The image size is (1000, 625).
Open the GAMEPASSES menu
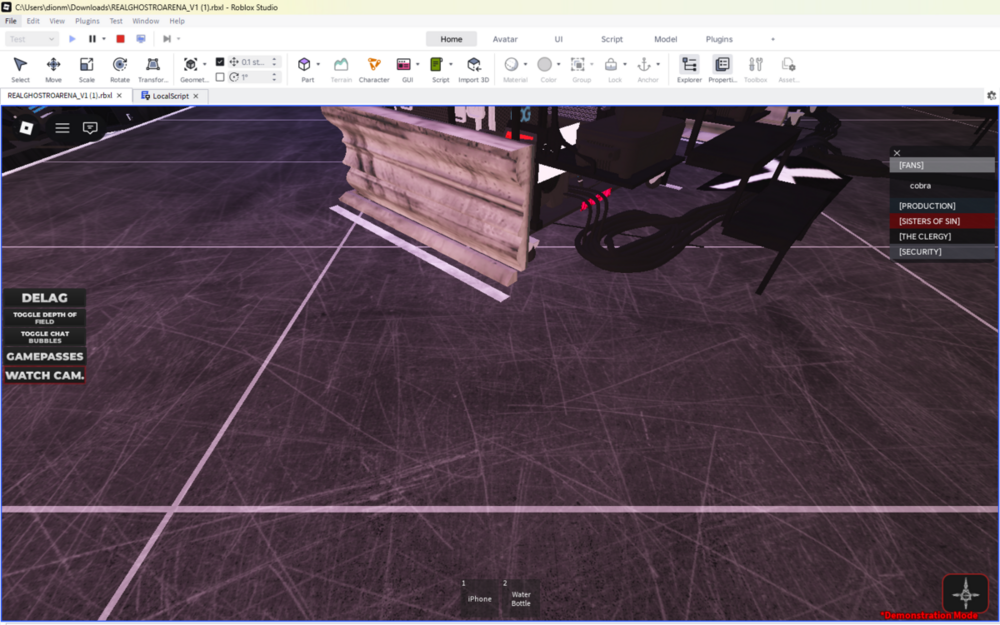[45, 357]
